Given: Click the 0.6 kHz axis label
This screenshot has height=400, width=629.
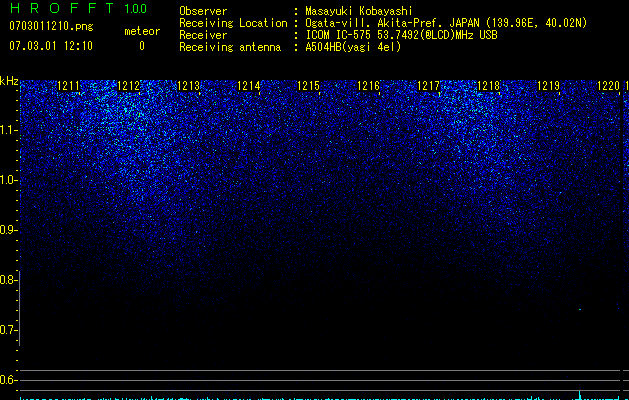Looking at the screenshot, I should (8, 380).
